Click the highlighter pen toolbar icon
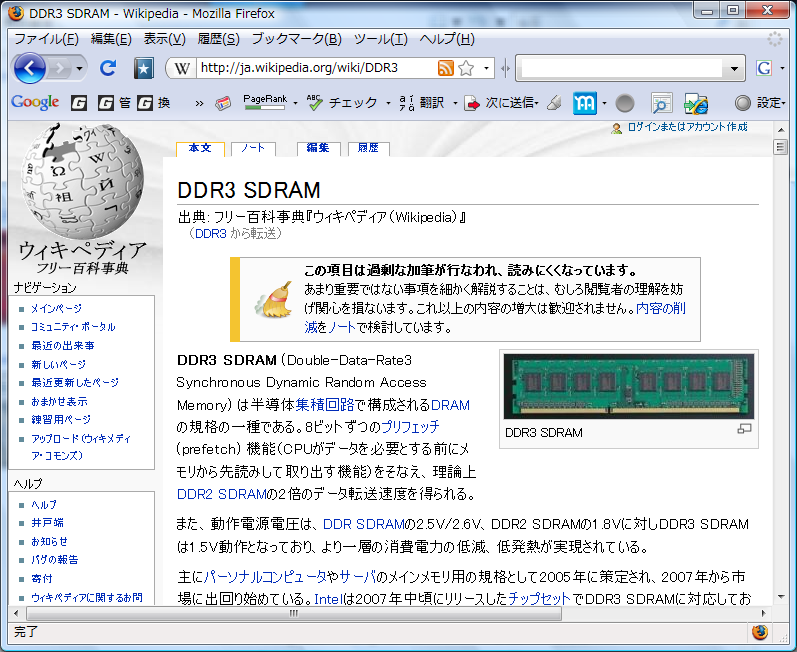This screenshot has width=797, height=652. point(555,103)
